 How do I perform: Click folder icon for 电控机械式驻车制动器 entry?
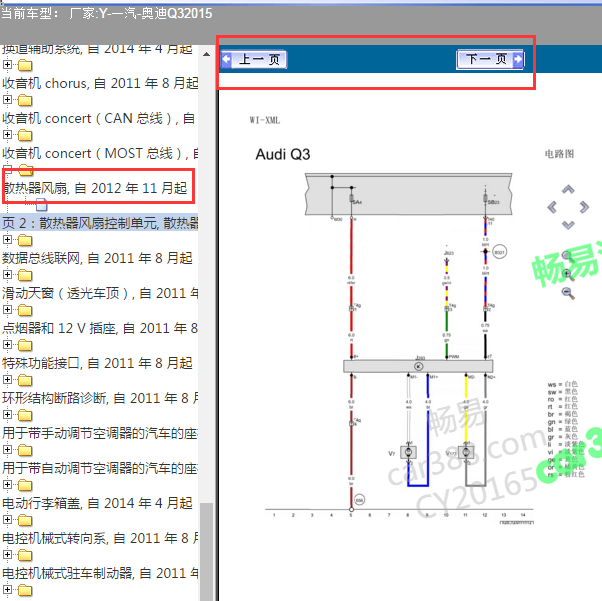[x=25, y=555]
